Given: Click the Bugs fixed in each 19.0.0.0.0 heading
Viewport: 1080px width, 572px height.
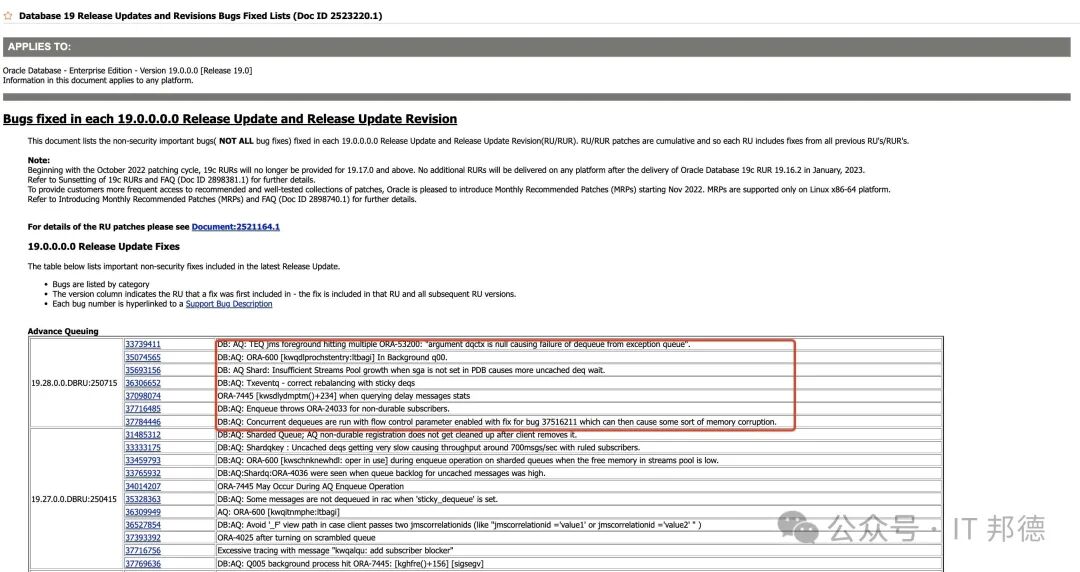Looking at the screenshot, I should [230, 119].
